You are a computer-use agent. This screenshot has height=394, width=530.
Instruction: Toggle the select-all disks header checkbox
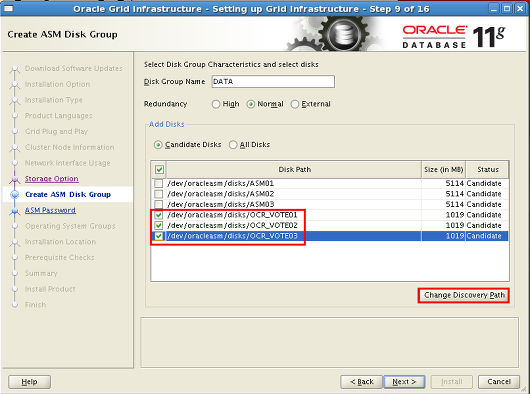pyautogui.click(x=159, y=170)
